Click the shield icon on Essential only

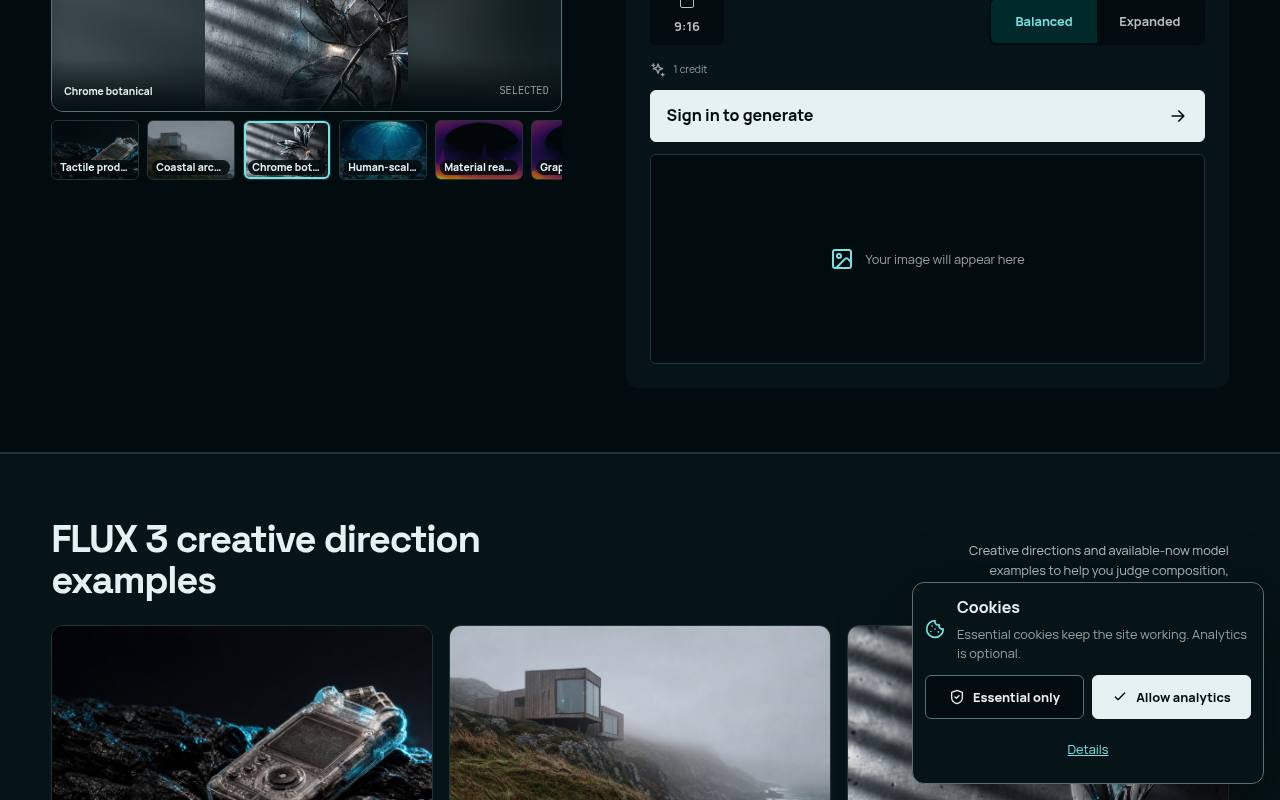pos(957,697)
